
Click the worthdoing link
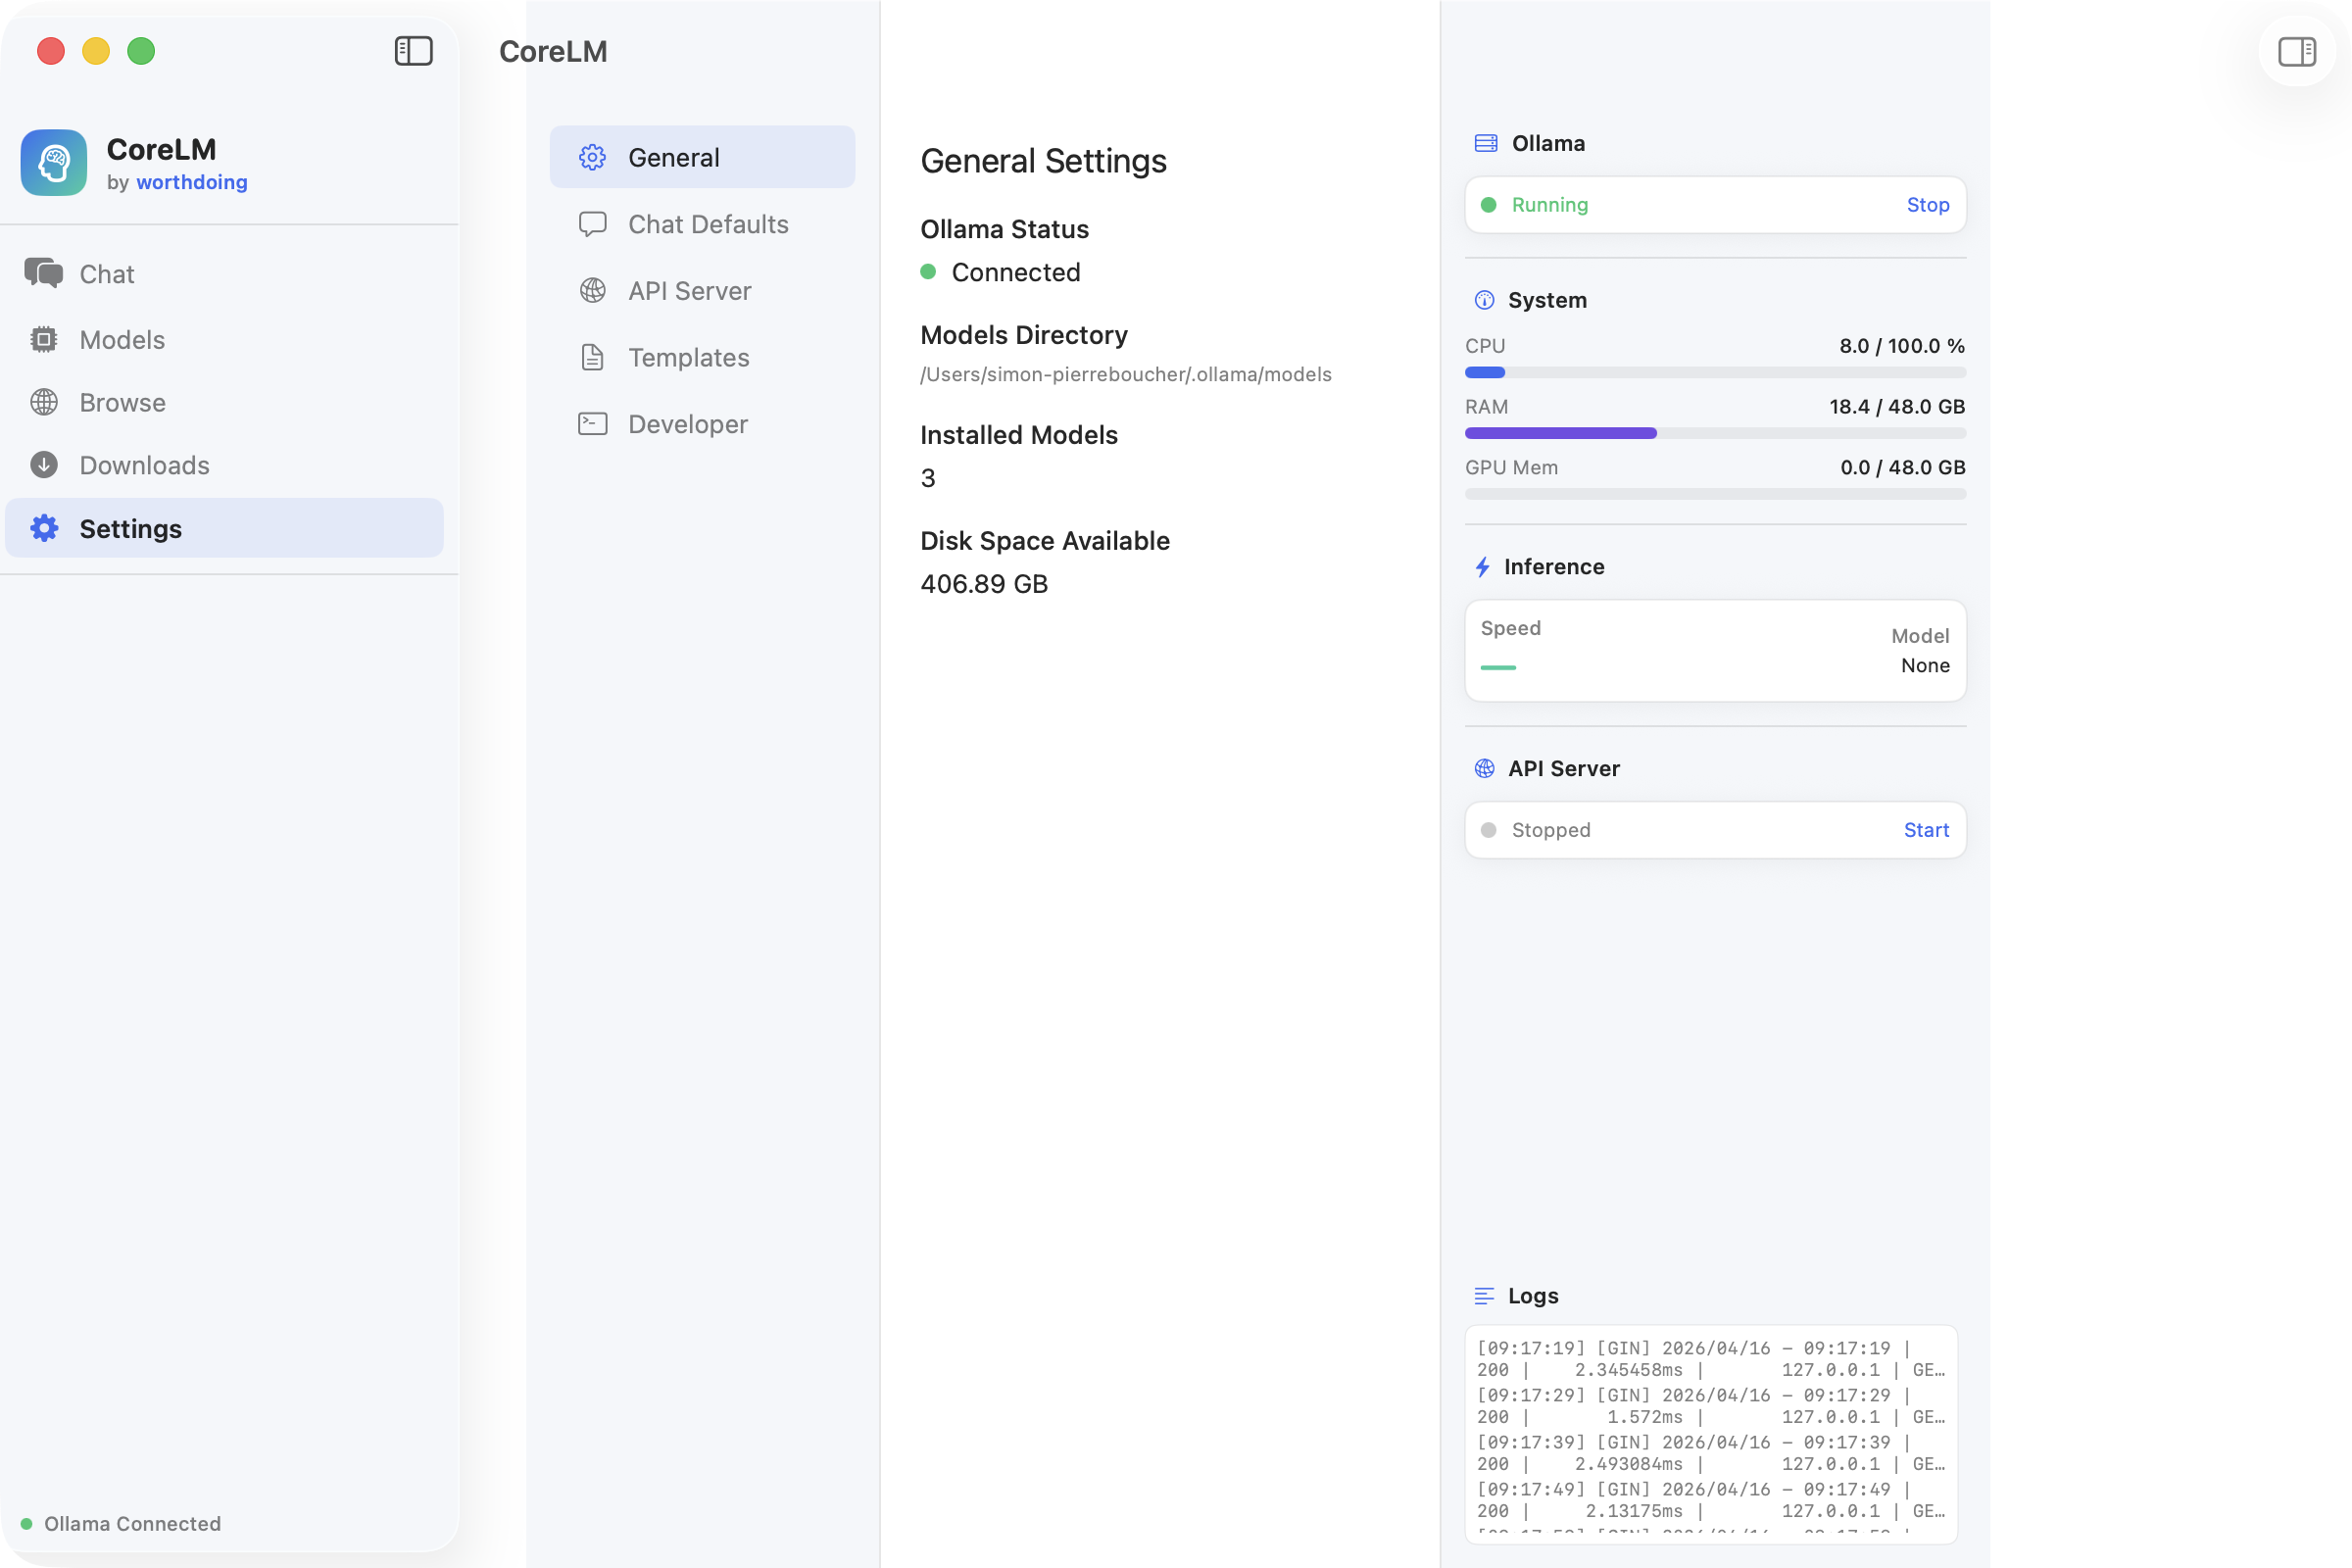click(x=192, y=182)
